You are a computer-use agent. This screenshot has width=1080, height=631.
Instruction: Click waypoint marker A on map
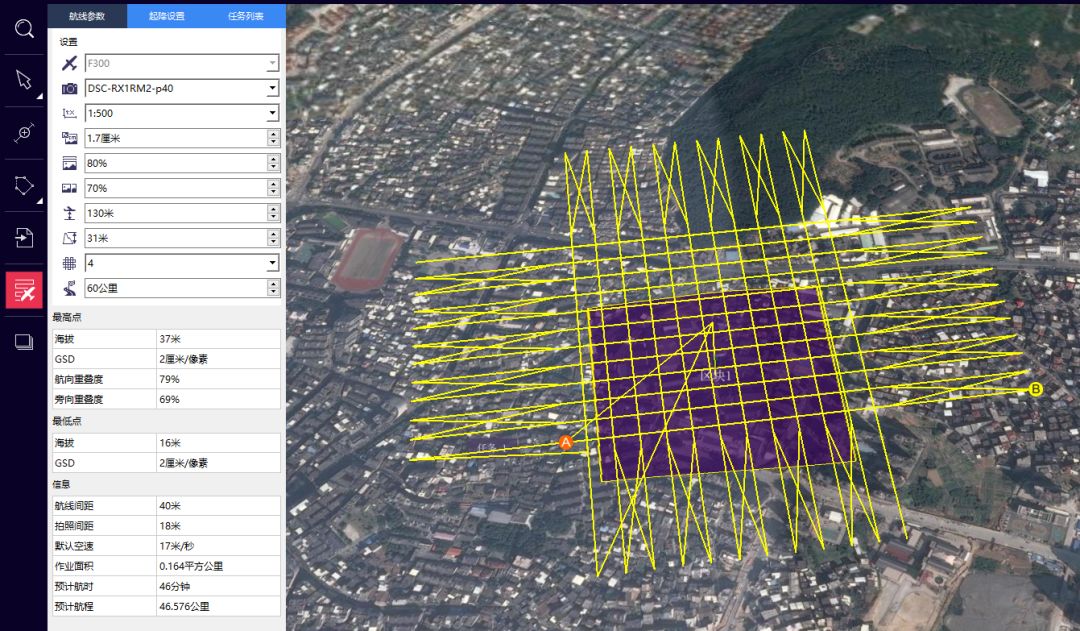coord(565,442)
